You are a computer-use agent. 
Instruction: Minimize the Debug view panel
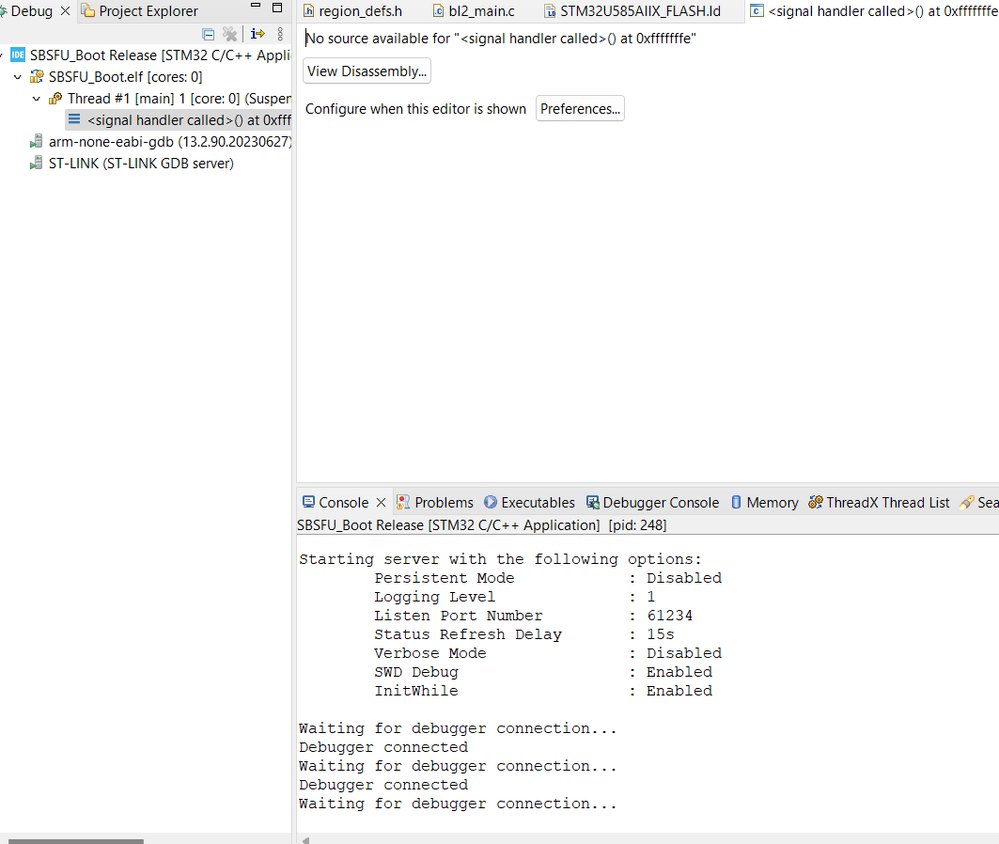point(255,6)
